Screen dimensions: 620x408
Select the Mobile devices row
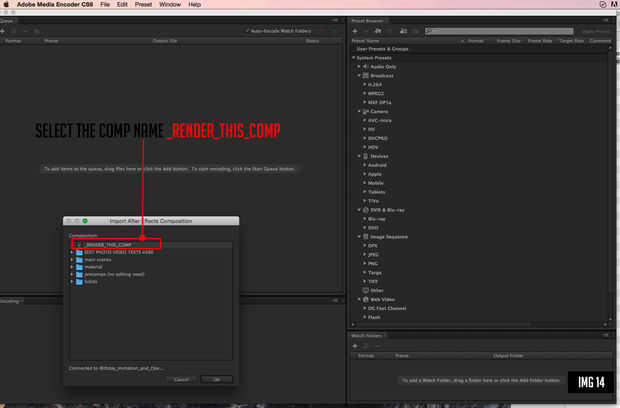pos(480,183)
